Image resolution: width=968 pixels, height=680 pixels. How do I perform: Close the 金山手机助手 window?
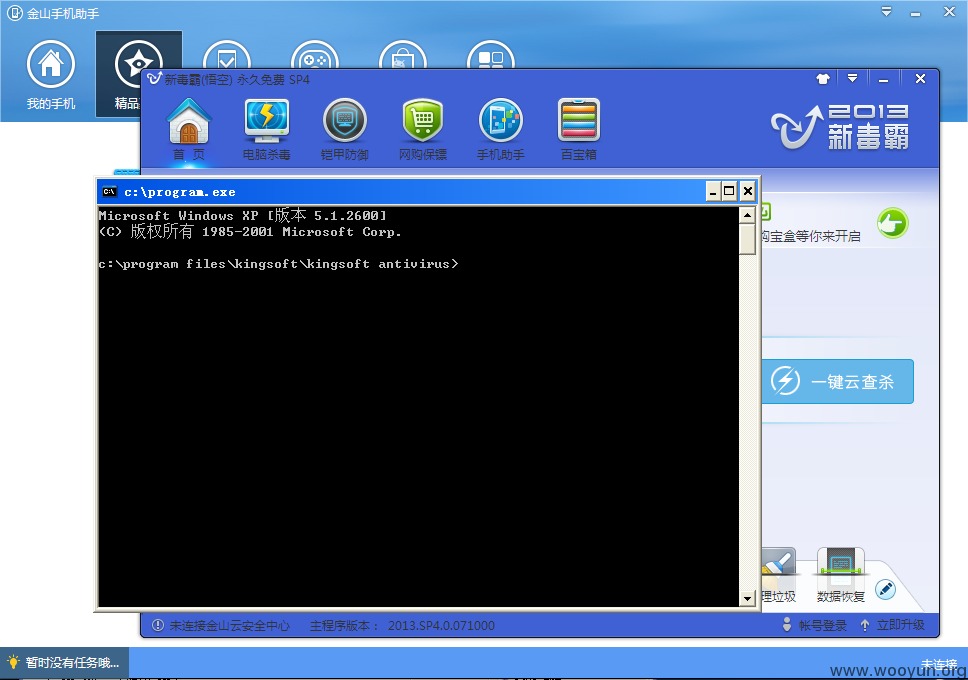[949, 11]
